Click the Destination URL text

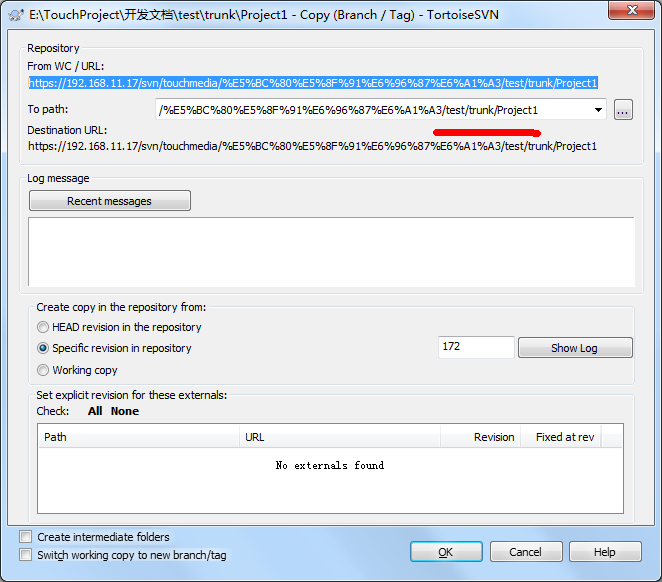coord(312,146)
